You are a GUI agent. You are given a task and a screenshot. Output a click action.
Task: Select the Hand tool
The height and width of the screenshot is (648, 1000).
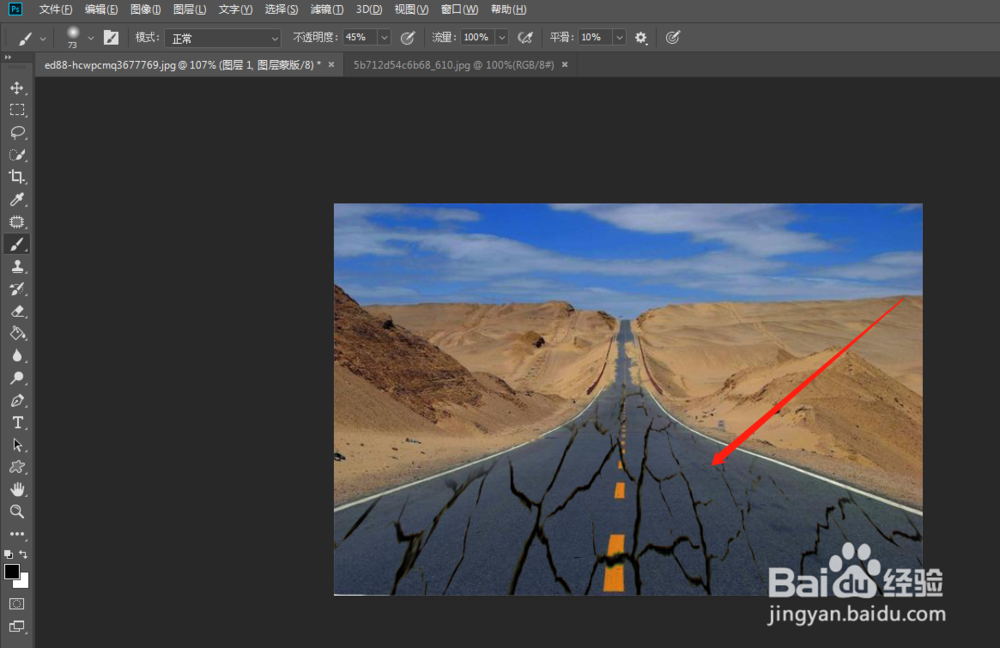coord(17,489)
